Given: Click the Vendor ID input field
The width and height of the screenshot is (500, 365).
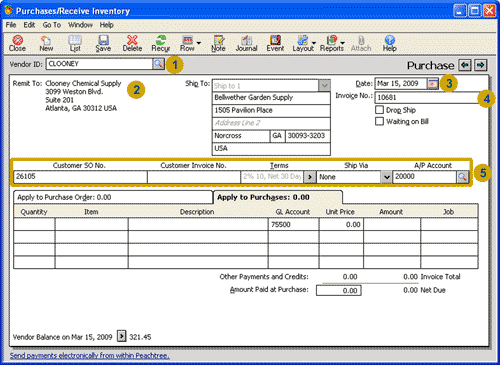Looking at the screenshot, I should (99, 64).
